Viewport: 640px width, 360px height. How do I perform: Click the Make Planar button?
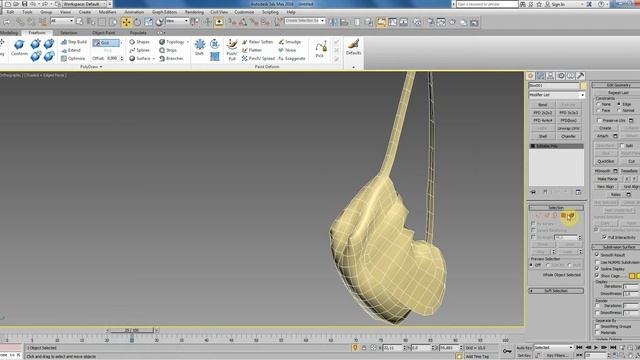coord(607,179)
